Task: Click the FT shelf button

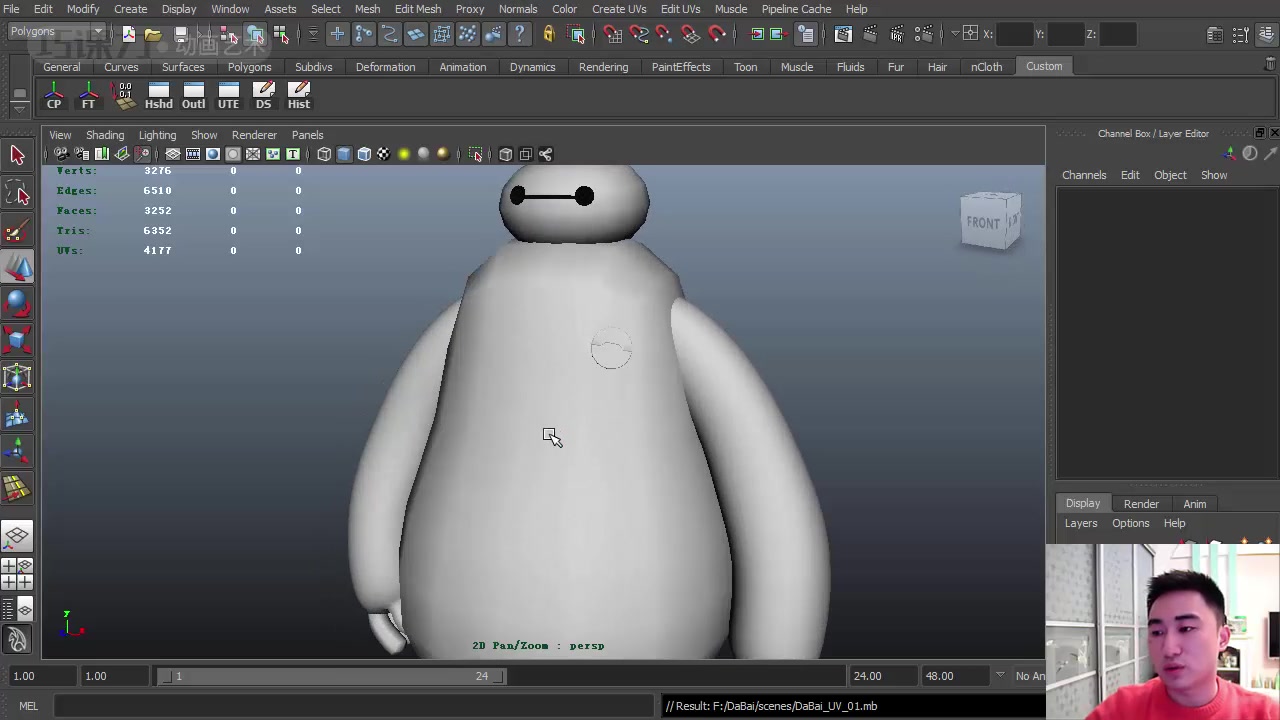Action: click(88, 96)
